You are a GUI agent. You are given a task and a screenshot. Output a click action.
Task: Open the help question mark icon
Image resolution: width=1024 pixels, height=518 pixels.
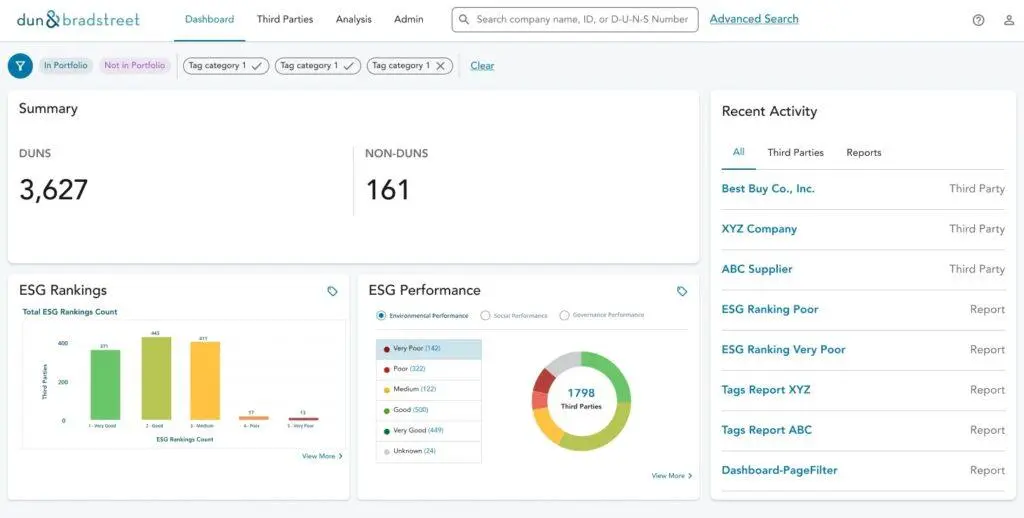point(978,20)
